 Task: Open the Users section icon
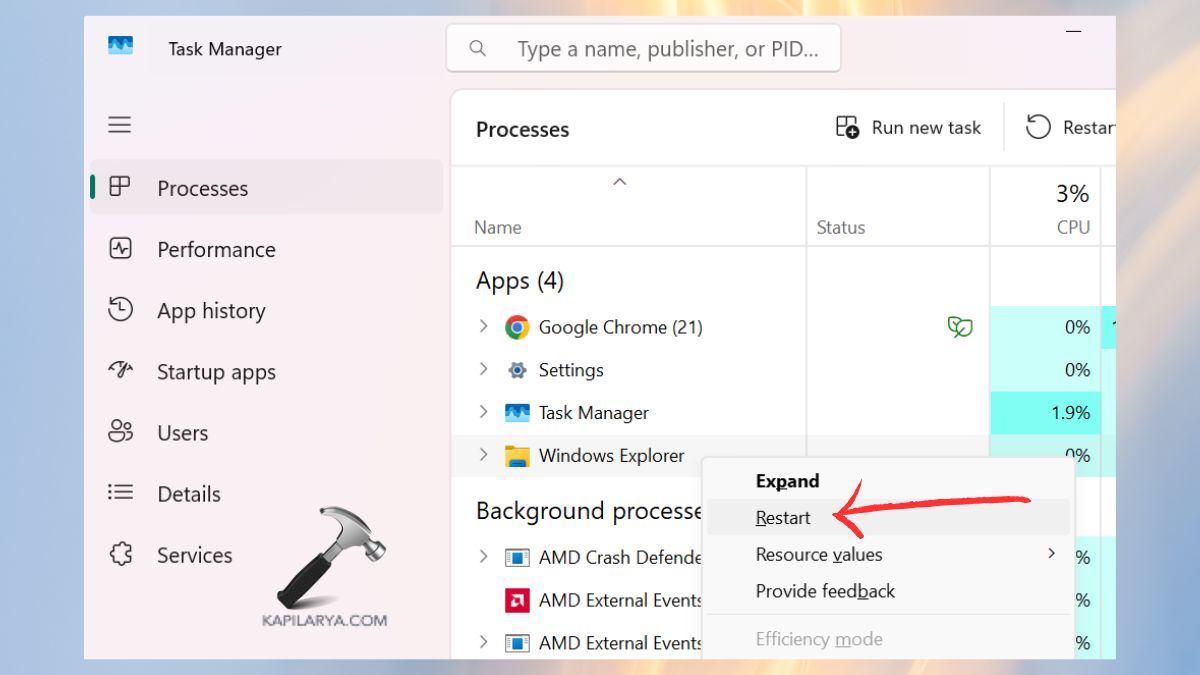[x=119, y=432]
